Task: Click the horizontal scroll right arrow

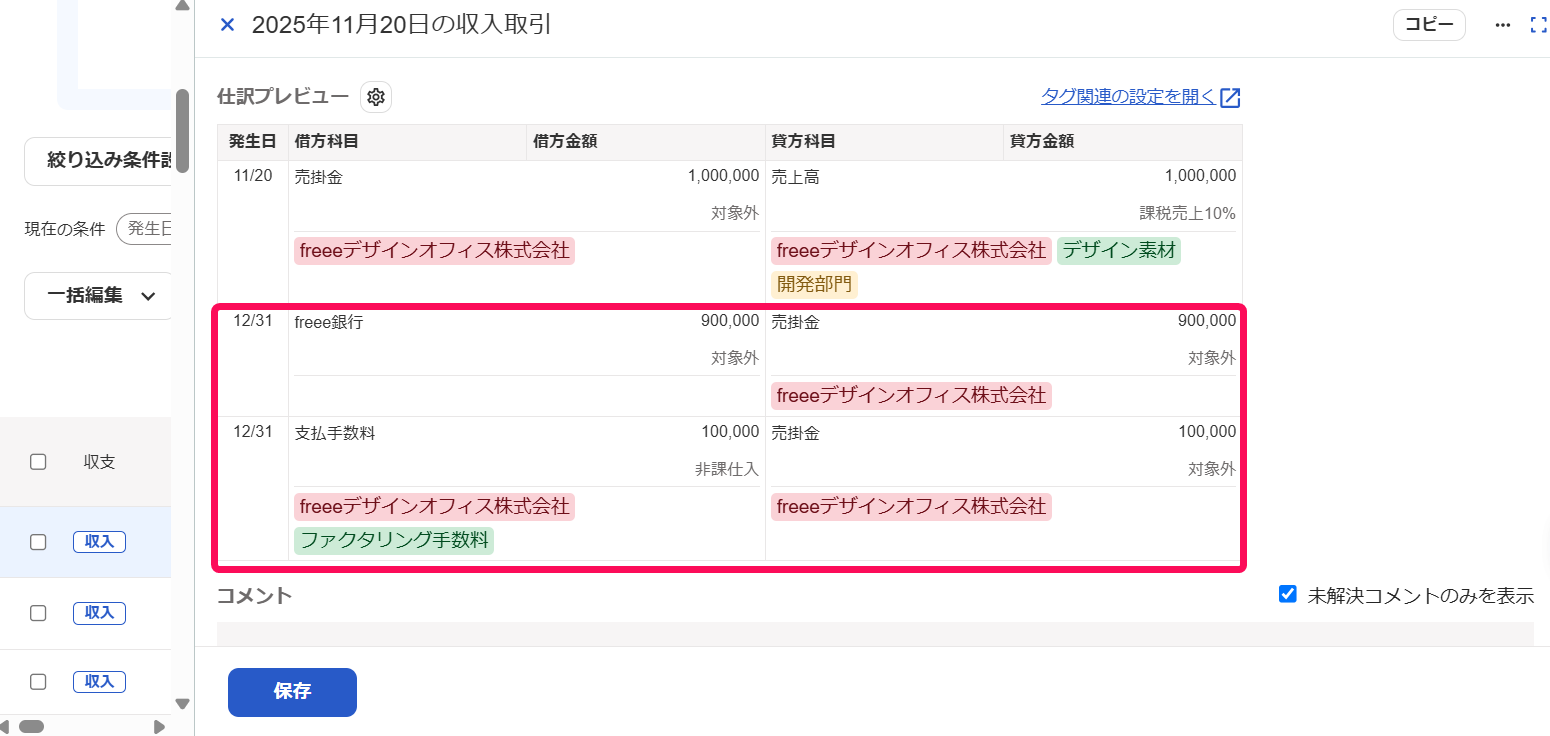Action: (x=159, y=727)
